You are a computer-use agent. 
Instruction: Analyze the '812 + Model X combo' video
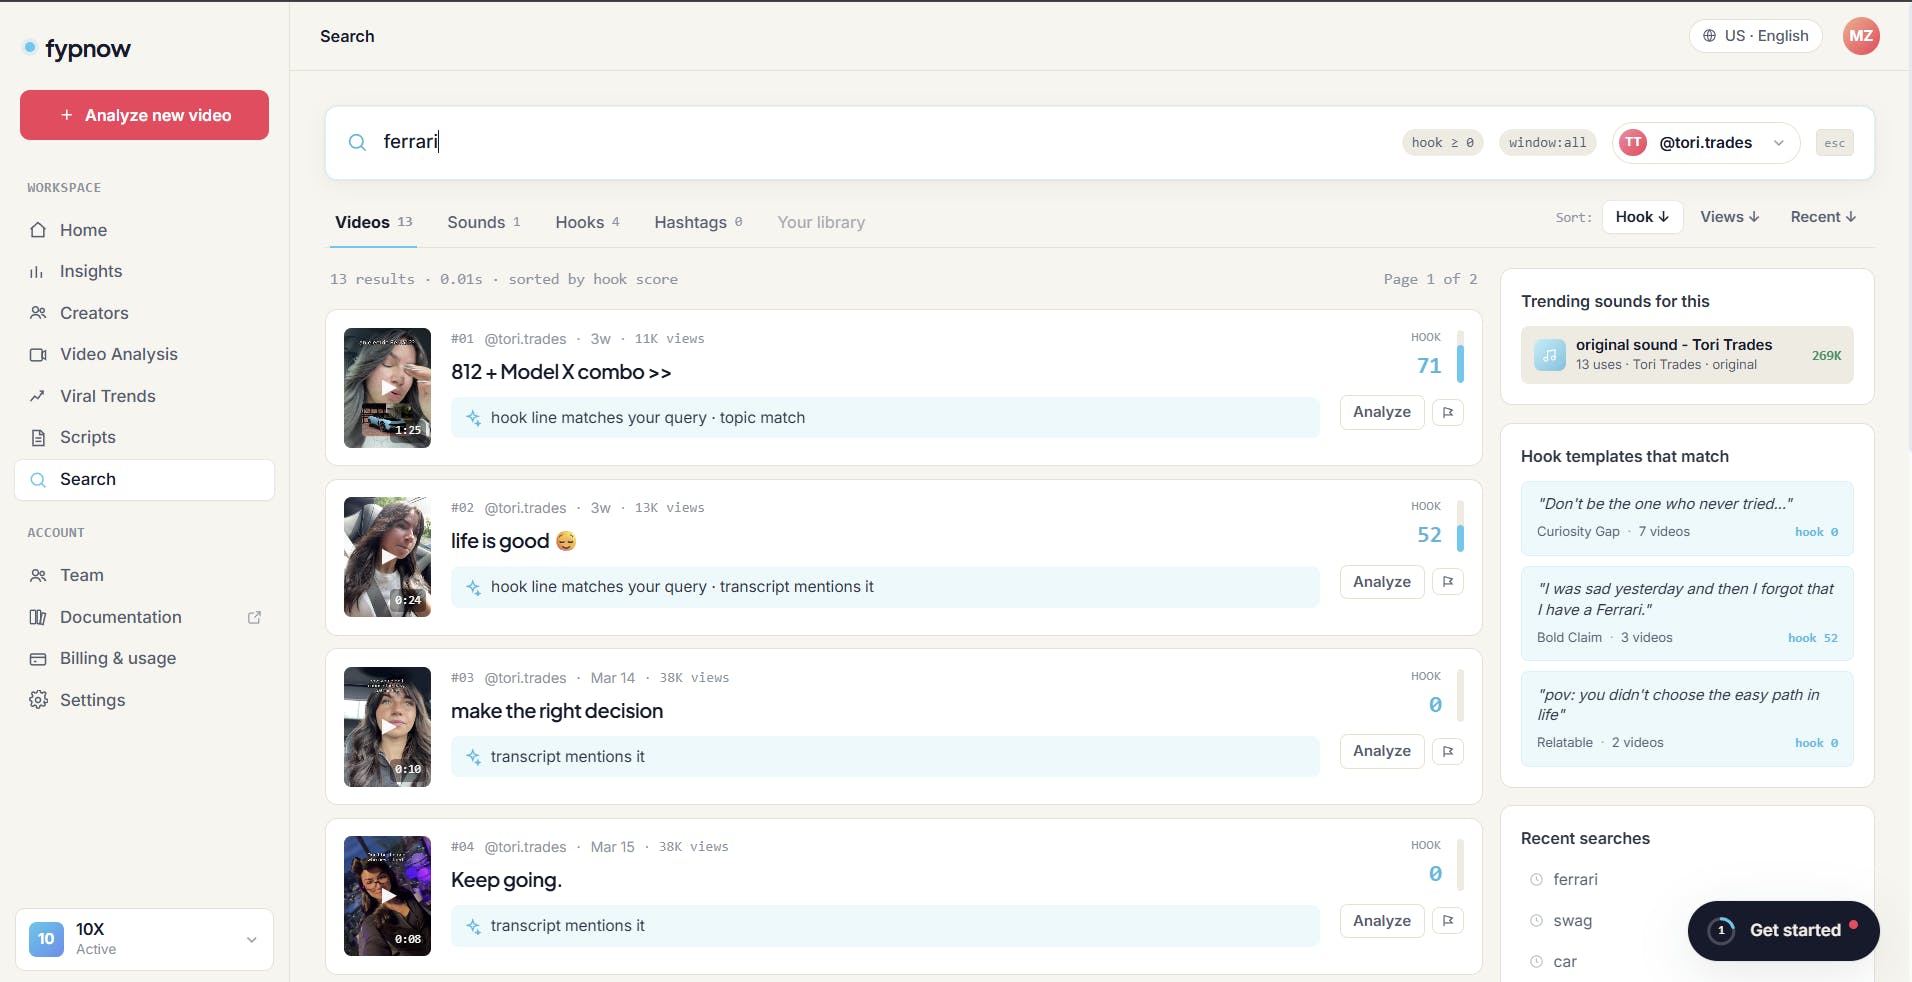click(x=1382, y=412)
